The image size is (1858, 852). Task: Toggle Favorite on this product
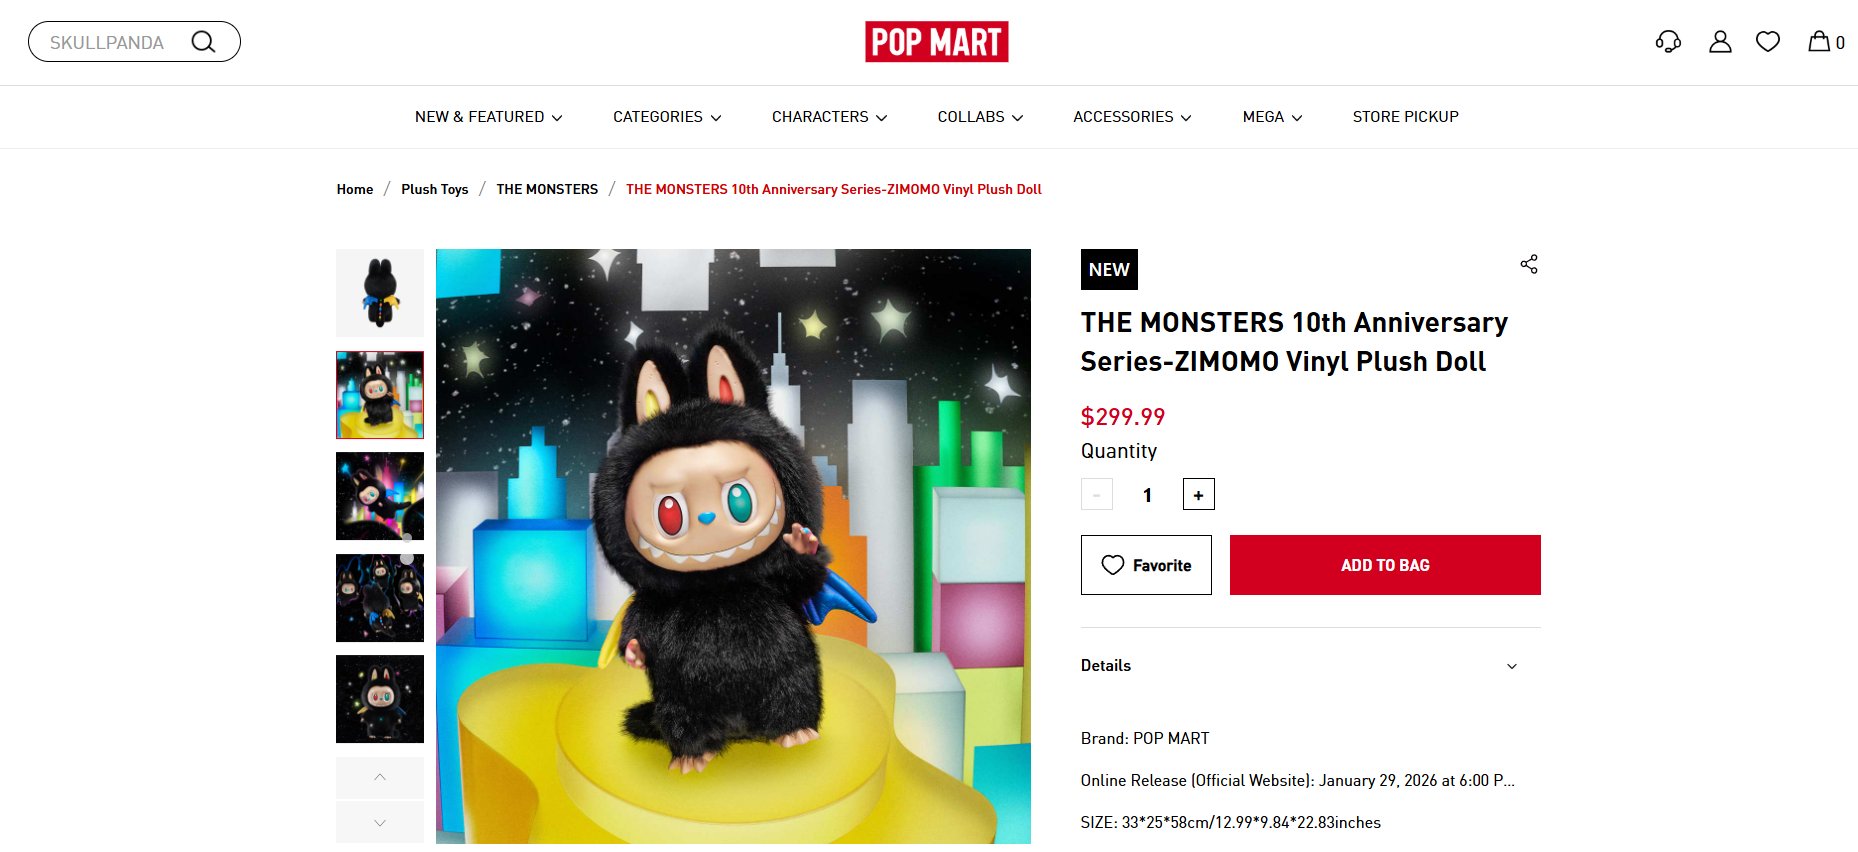1146,564
